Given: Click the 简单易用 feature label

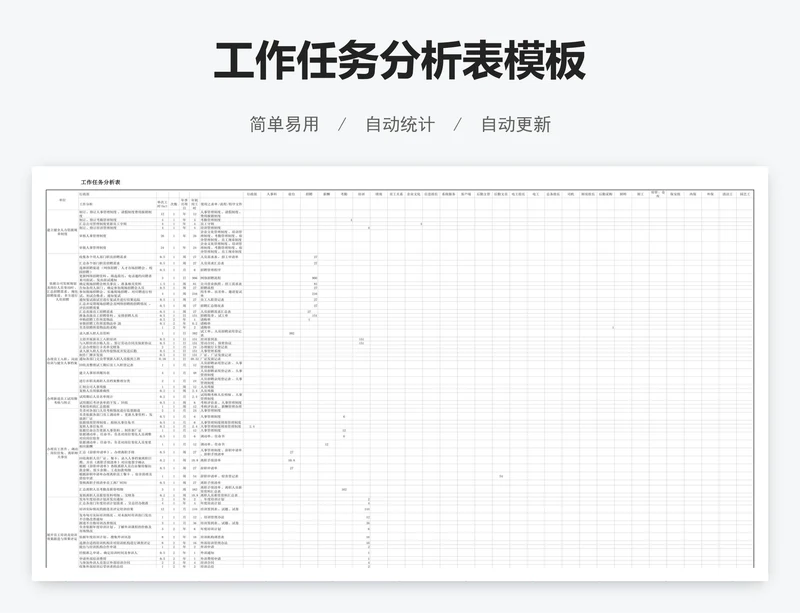Looking at the screenshot, I should 284,124.
